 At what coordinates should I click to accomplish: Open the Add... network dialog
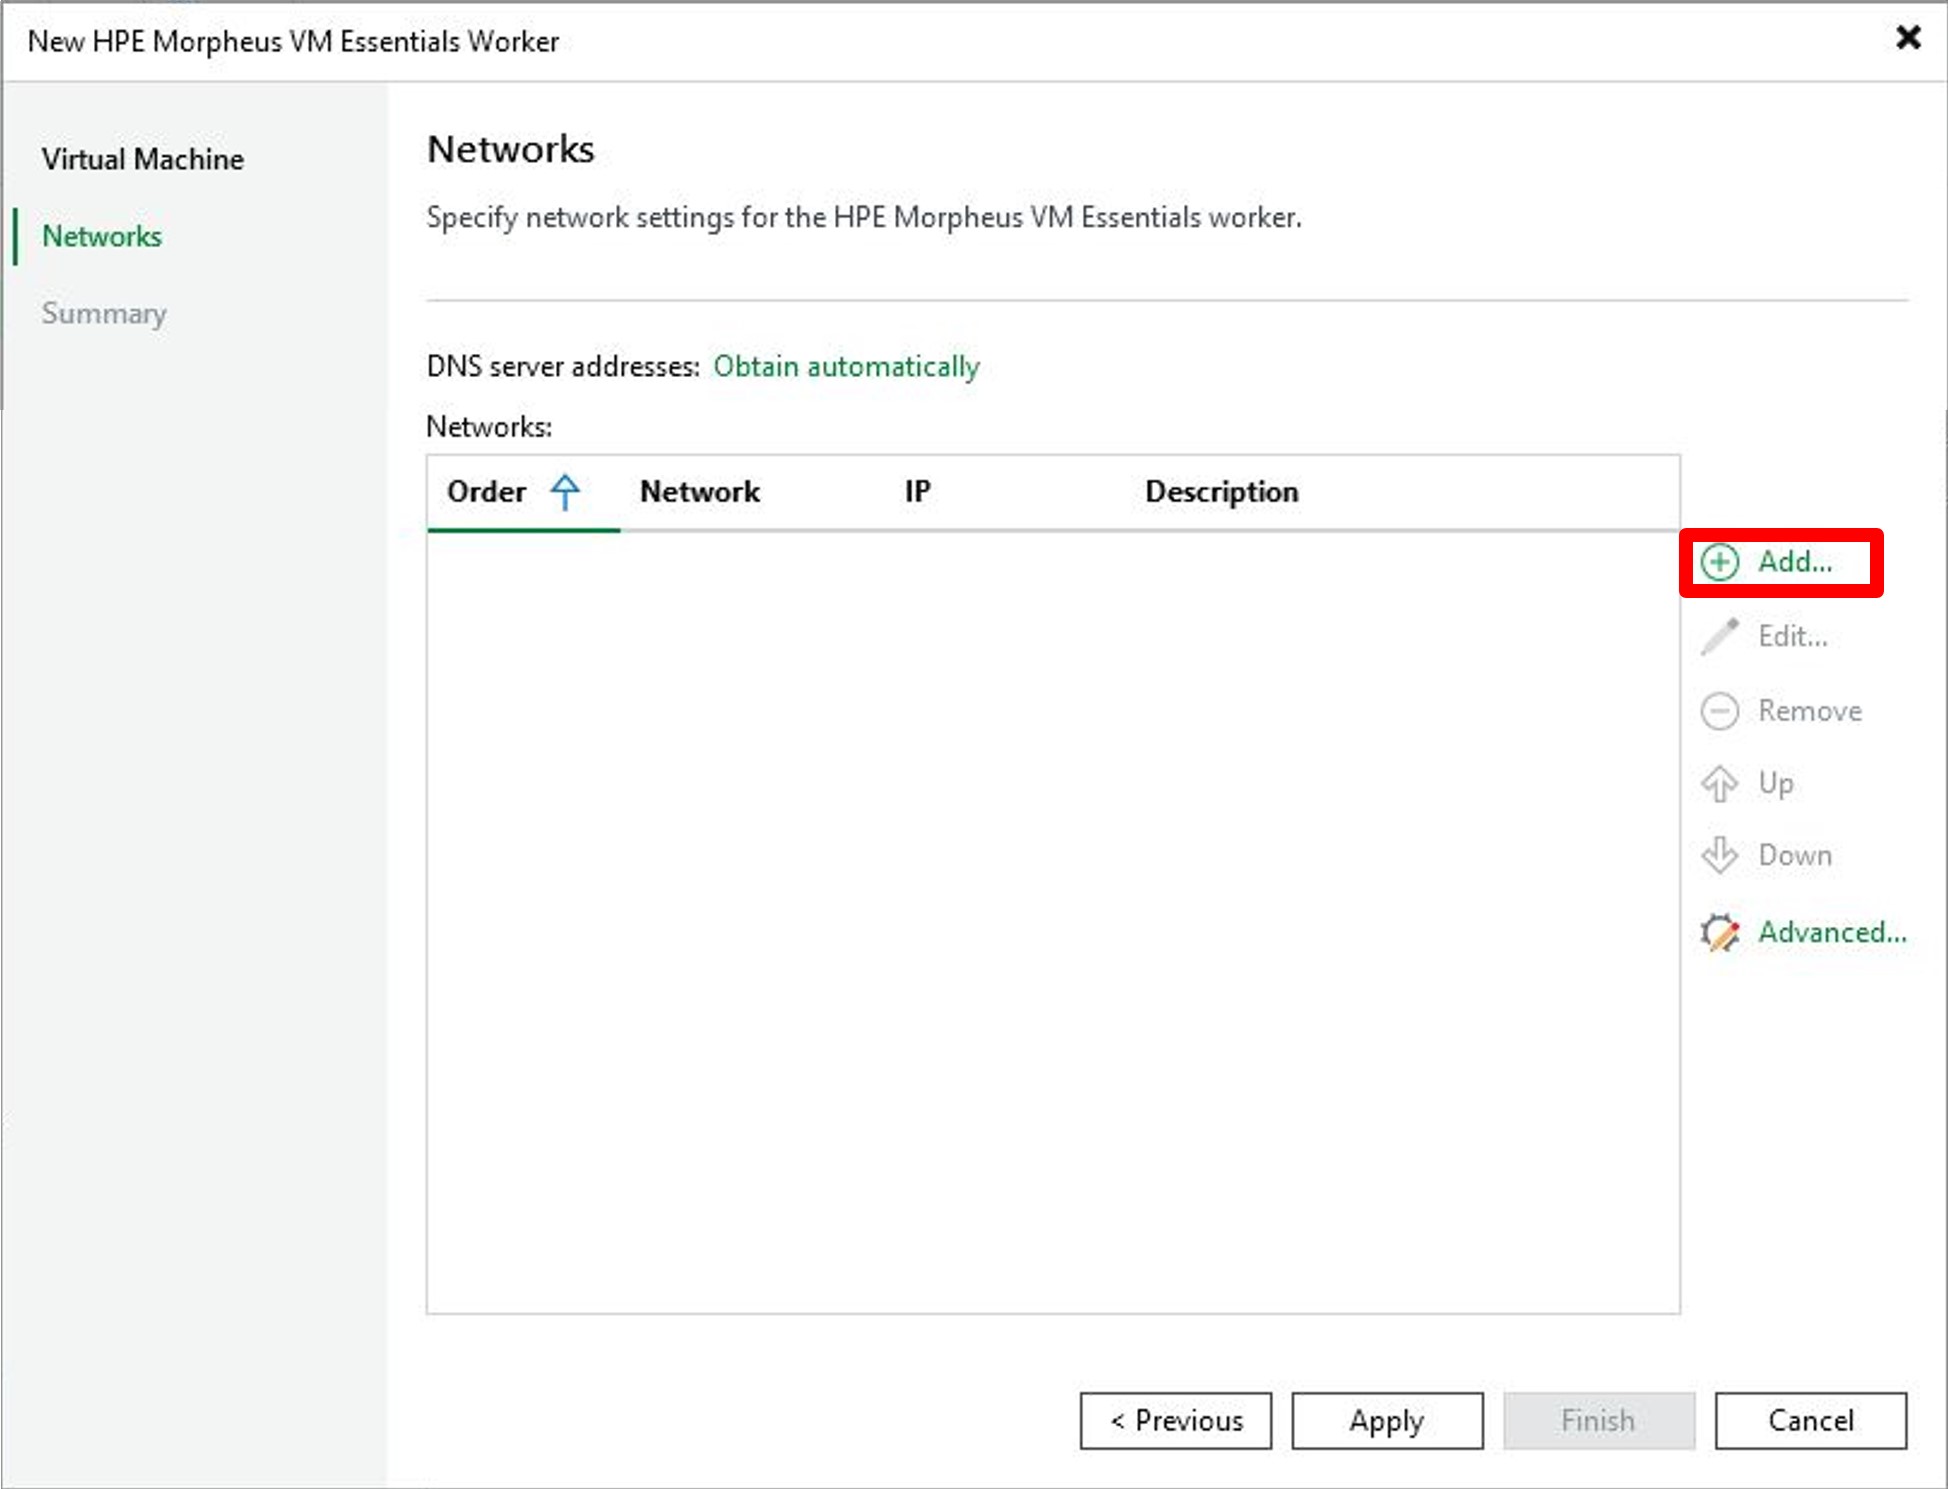pos(1795,562)
